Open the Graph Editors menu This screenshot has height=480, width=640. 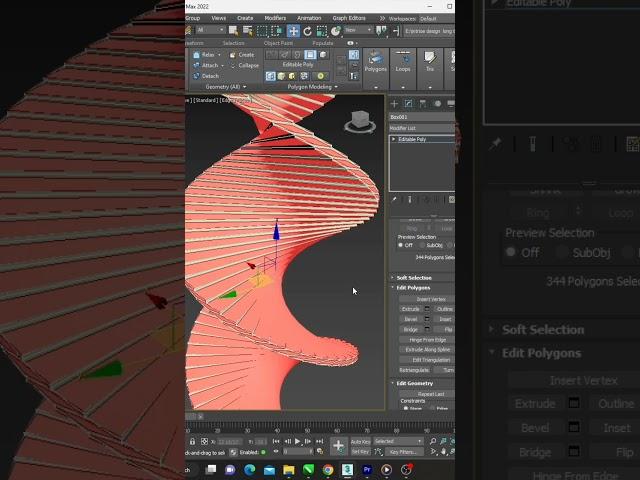click(349, 18)
